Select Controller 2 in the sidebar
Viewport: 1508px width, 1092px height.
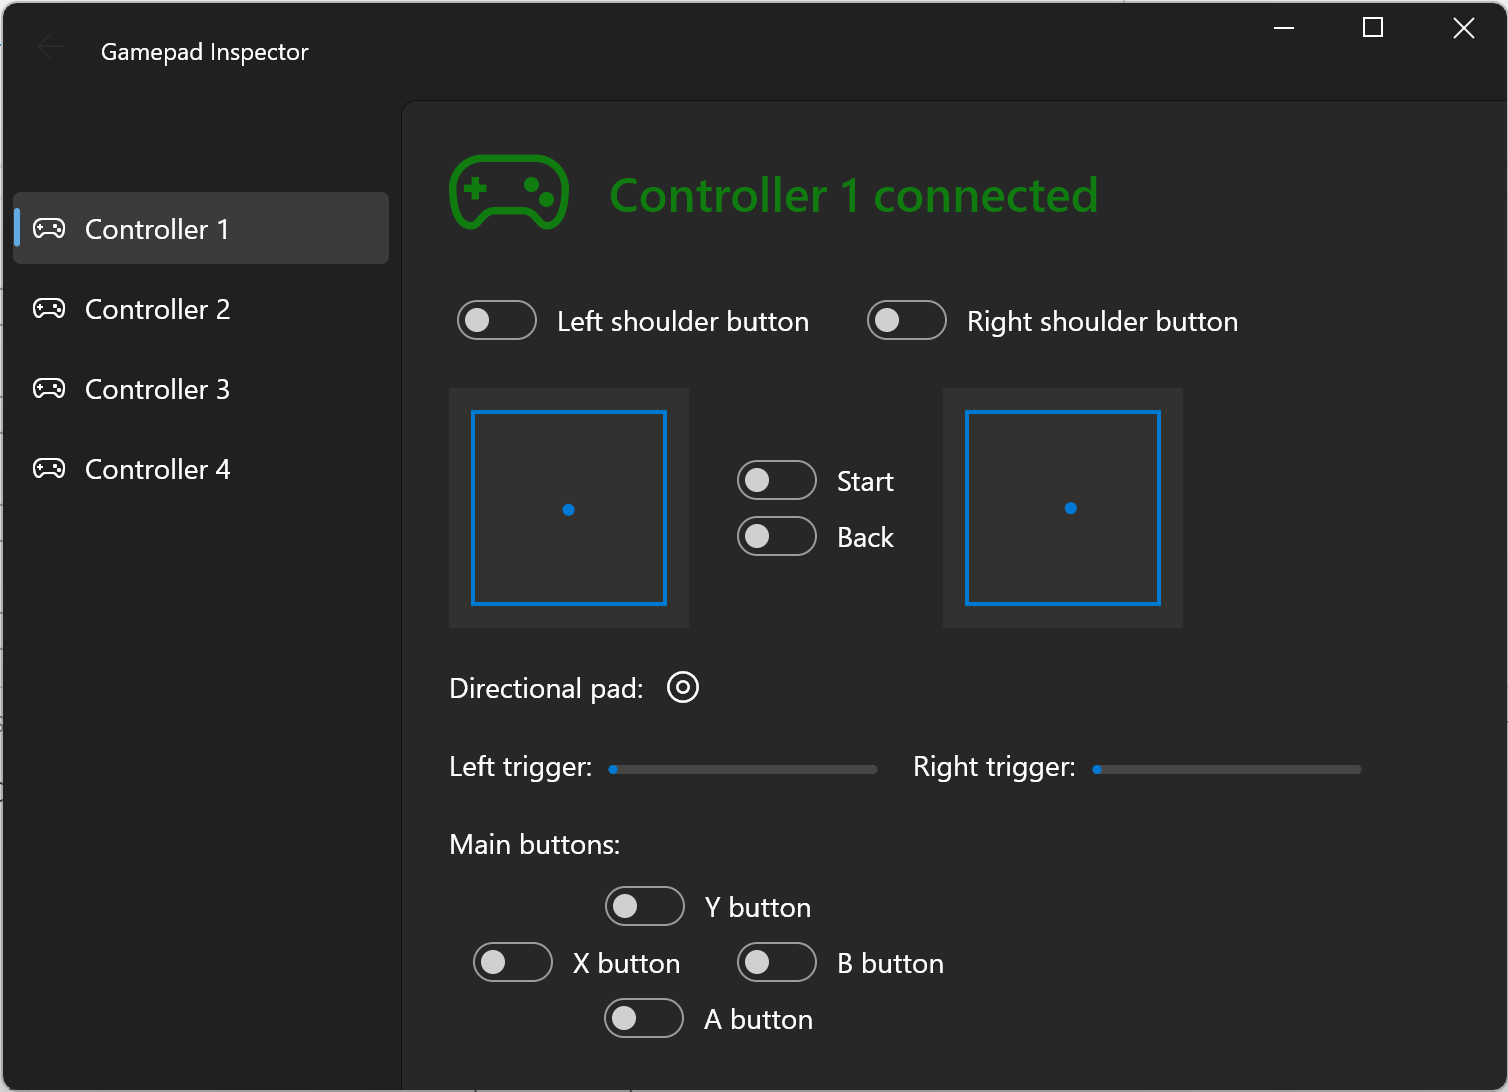point(157,309)
